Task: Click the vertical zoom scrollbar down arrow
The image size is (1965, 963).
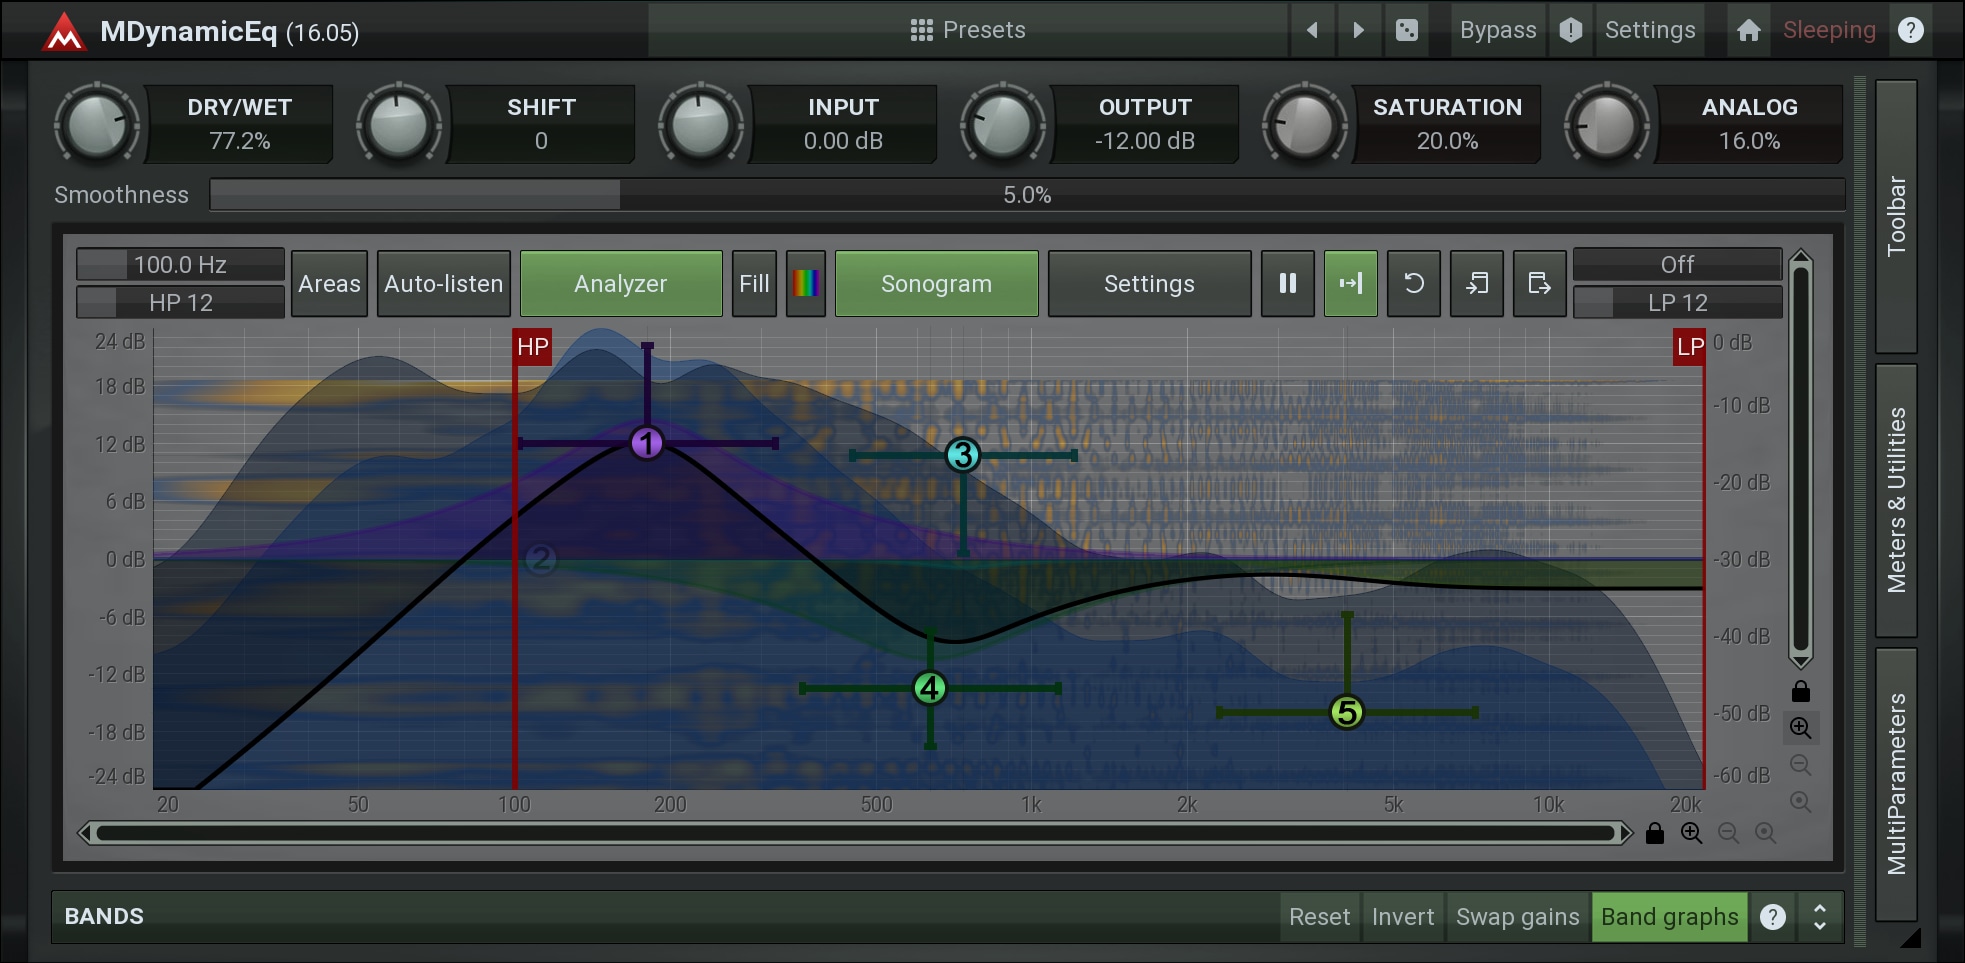Action: 1801,661
